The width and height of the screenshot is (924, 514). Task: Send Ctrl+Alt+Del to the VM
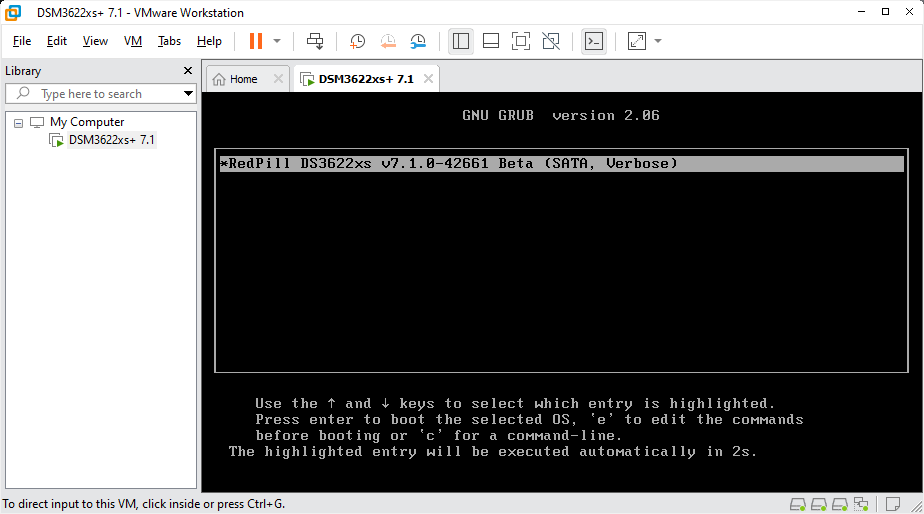coord(315,41)
